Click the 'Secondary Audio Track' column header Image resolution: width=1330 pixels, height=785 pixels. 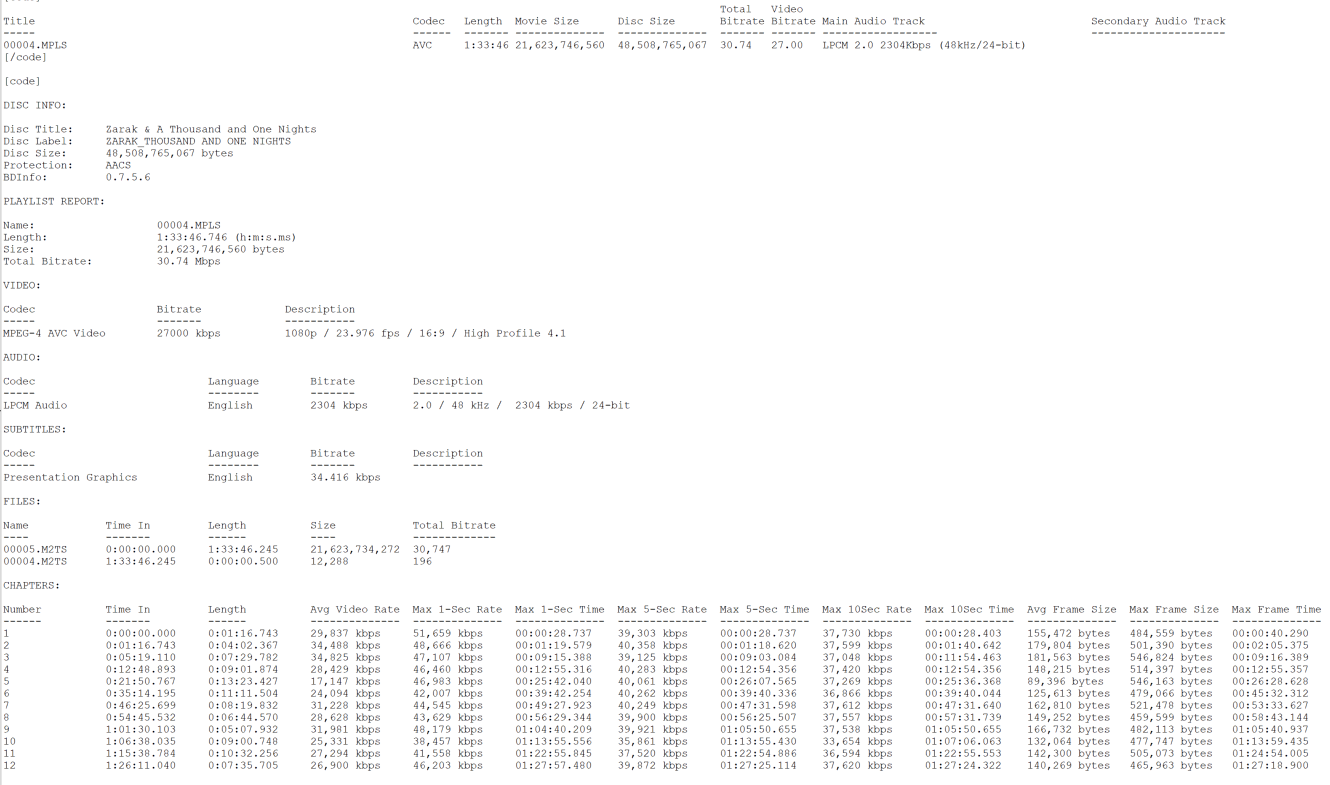click(1157, 21)
